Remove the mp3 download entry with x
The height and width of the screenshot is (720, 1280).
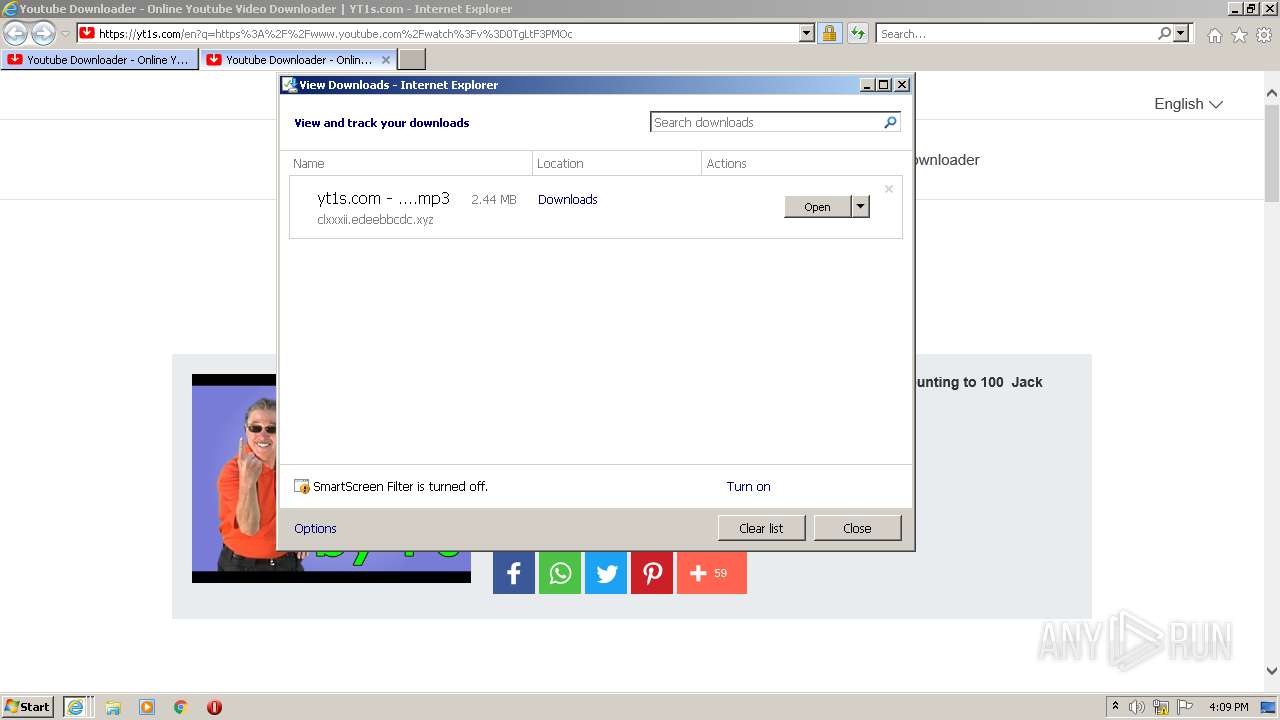coord(889,188)
